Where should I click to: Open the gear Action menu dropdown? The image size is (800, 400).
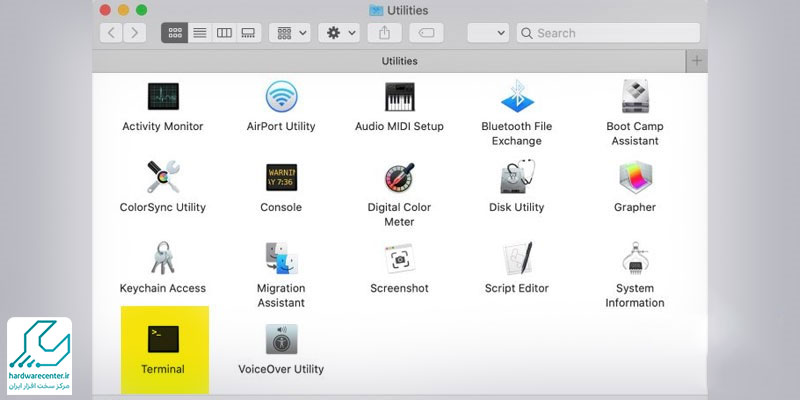point(339,33)
